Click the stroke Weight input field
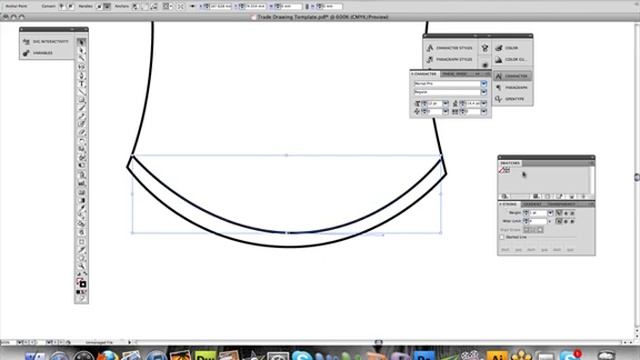This screenshot has width=640, height=360. coord(538,213)
